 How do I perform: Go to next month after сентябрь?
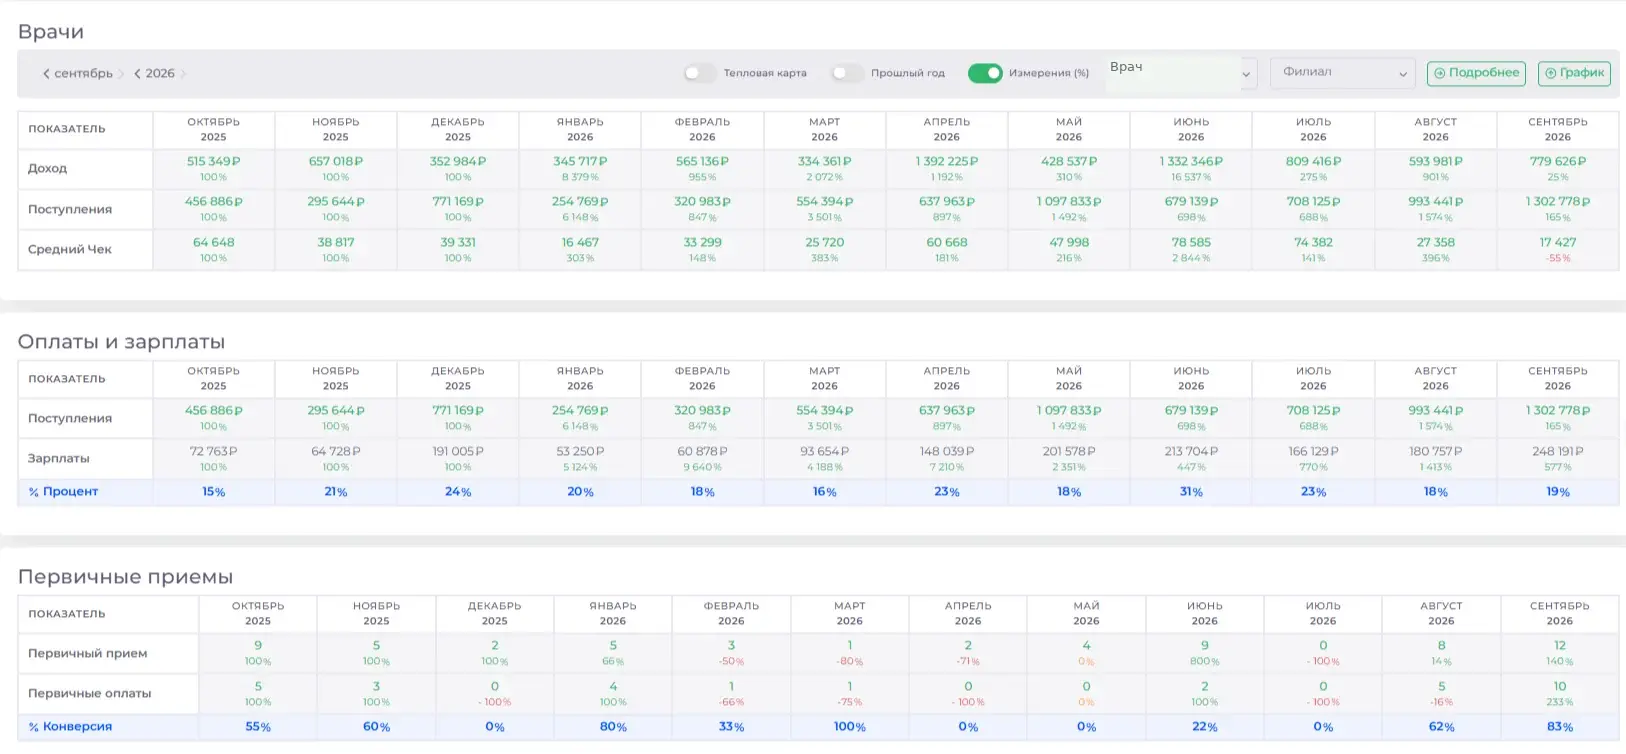click(x=121, y=74)
